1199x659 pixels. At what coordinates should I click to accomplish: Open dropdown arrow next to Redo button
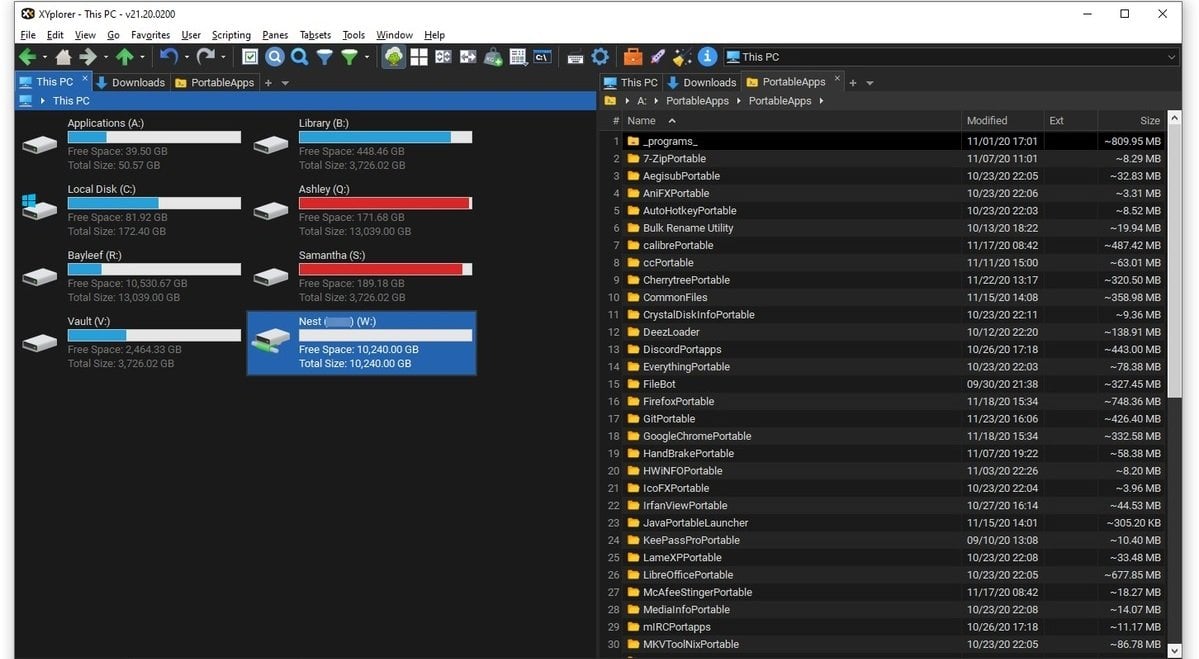tap(223, 57)
